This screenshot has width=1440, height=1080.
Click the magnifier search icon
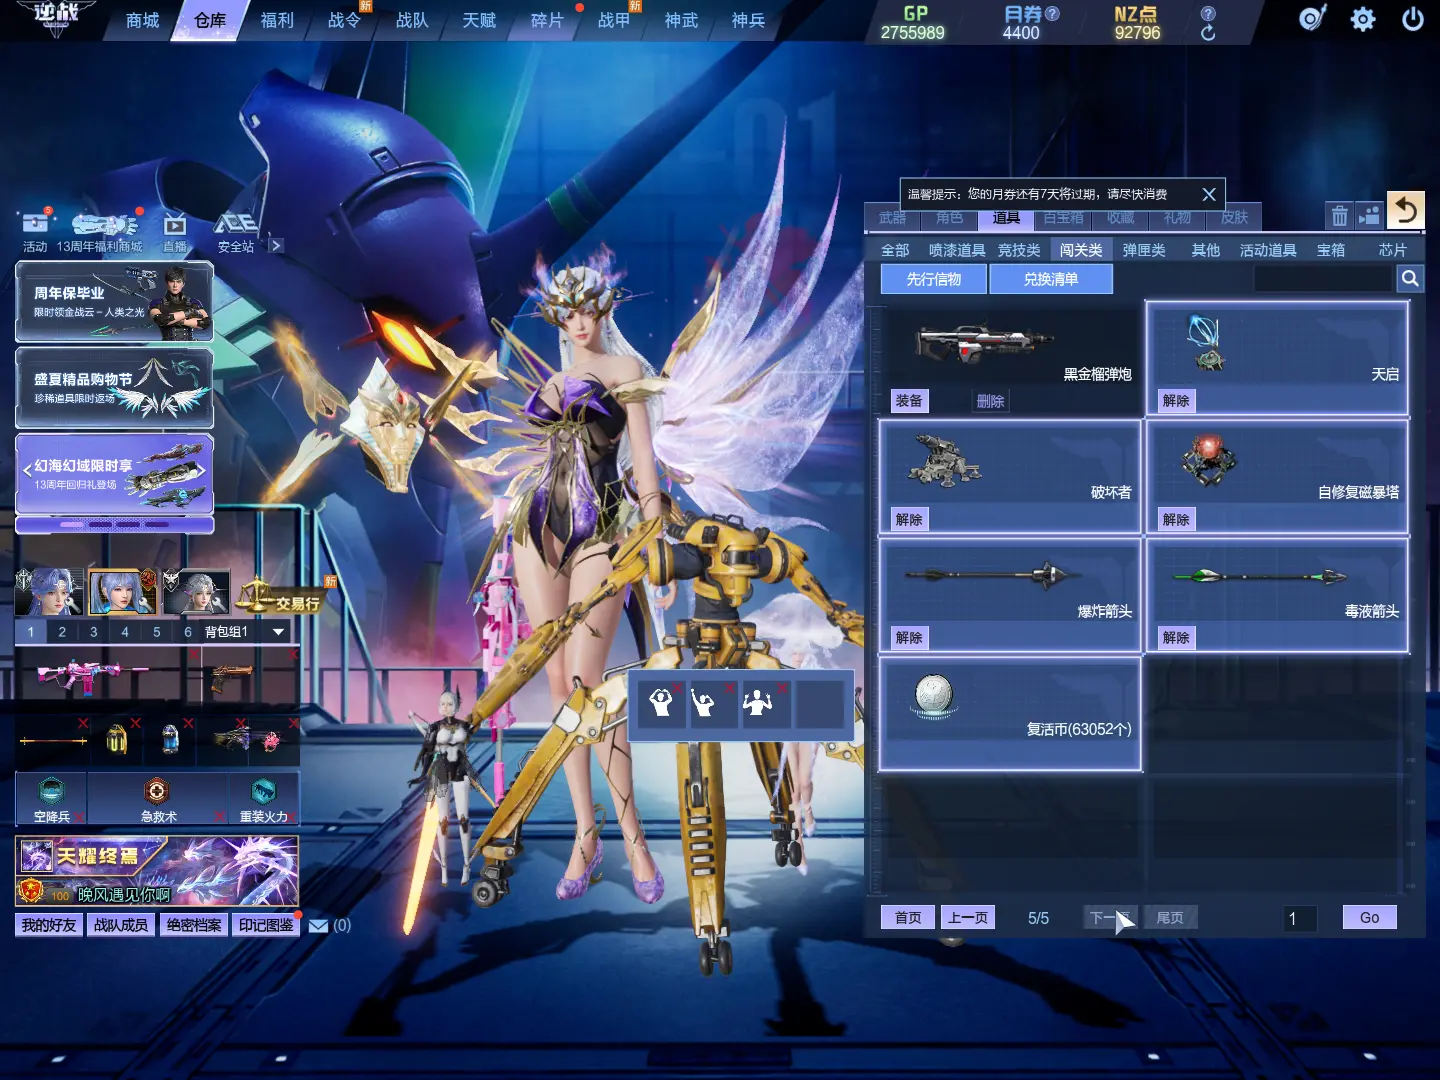click(1409, 279)
